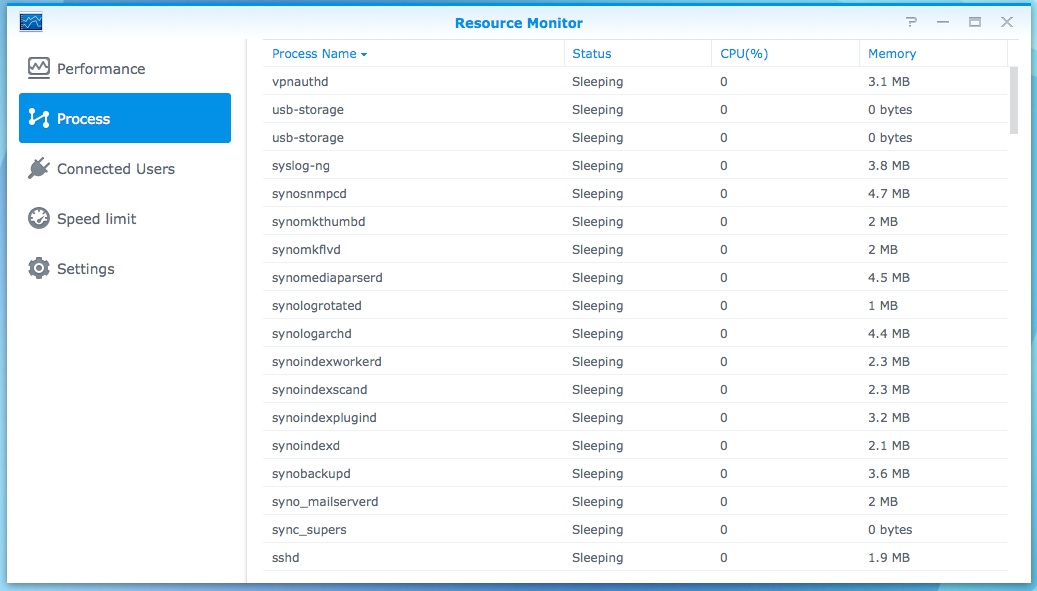Sort by Process Name column header

click(x=413, y=54)
